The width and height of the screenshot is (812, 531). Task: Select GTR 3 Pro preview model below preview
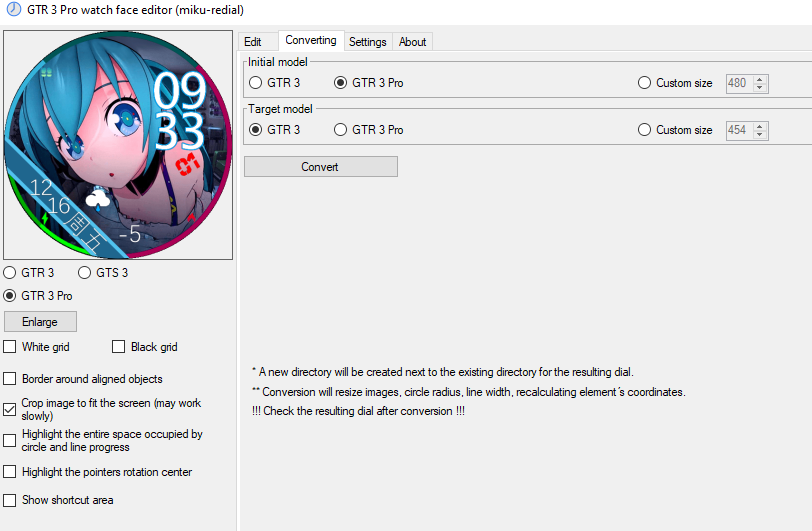[38, 296]
